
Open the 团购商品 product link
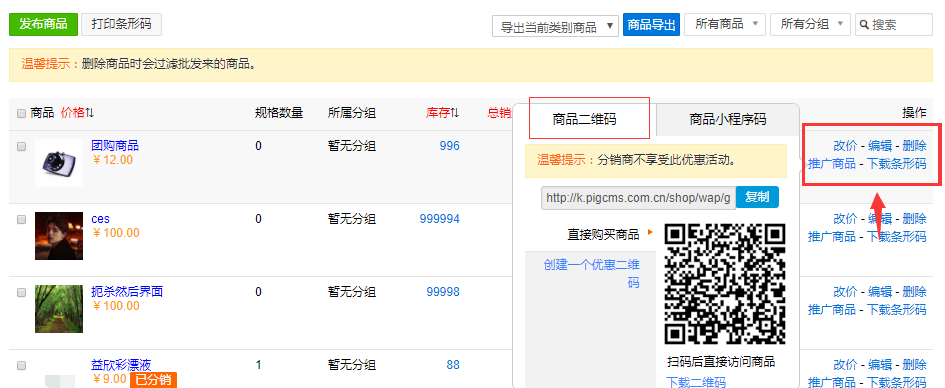pos(115,146)
